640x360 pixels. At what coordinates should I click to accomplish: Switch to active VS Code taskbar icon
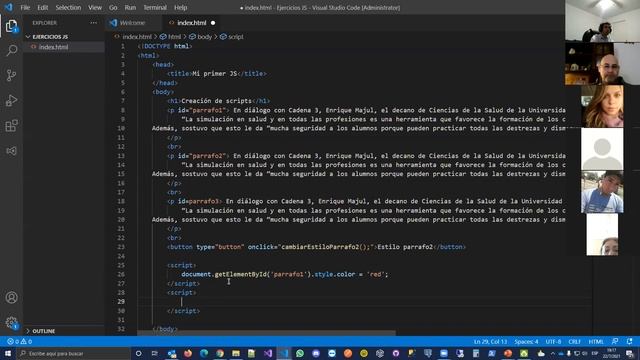click(284, 353)
